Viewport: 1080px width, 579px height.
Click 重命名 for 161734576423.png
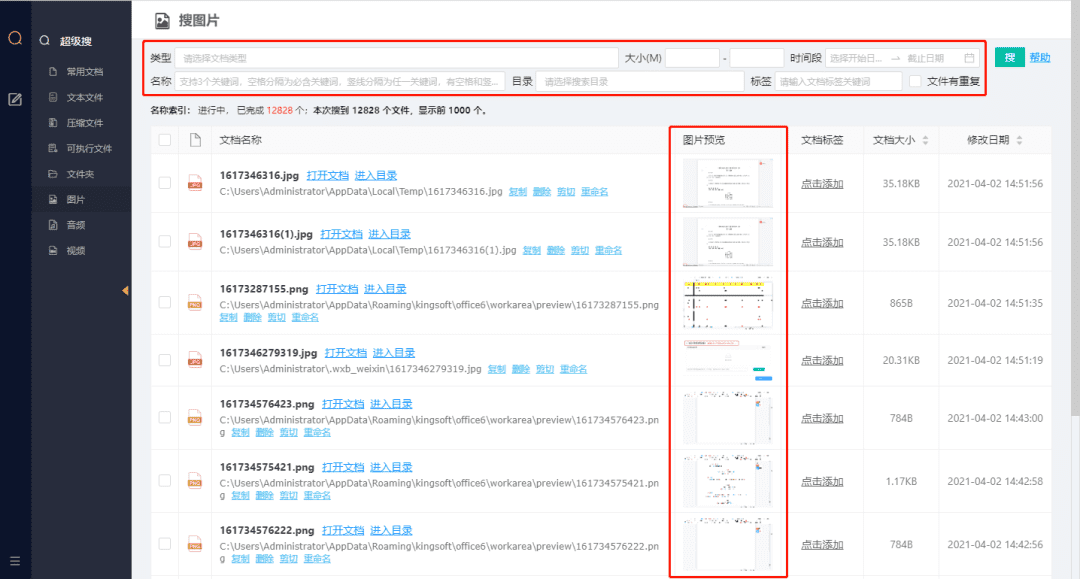pyautogui.click(x=317, y=432)
